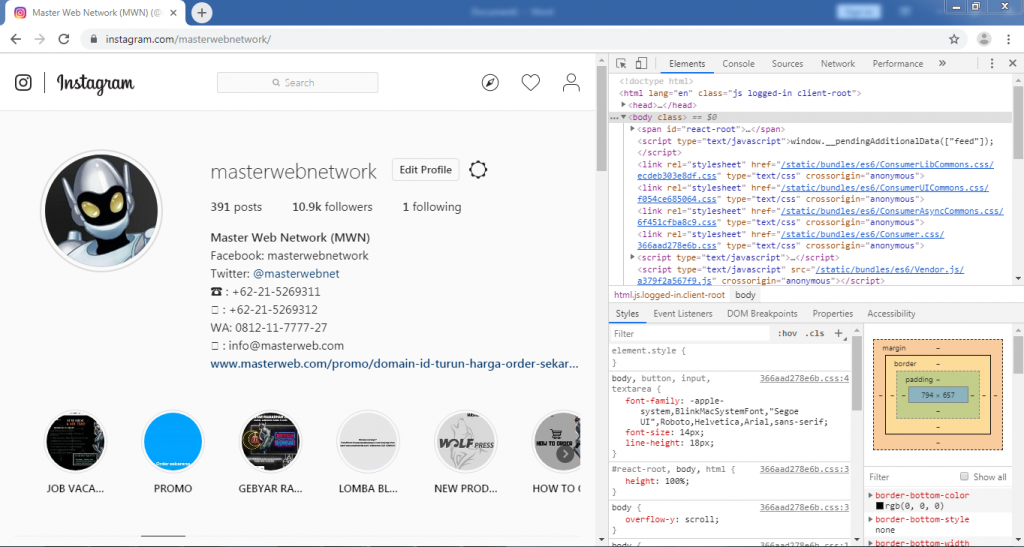This screenshot has height=547, width=1024.
Task: Open the DOM Breakpoints tab
Action: 762,313
